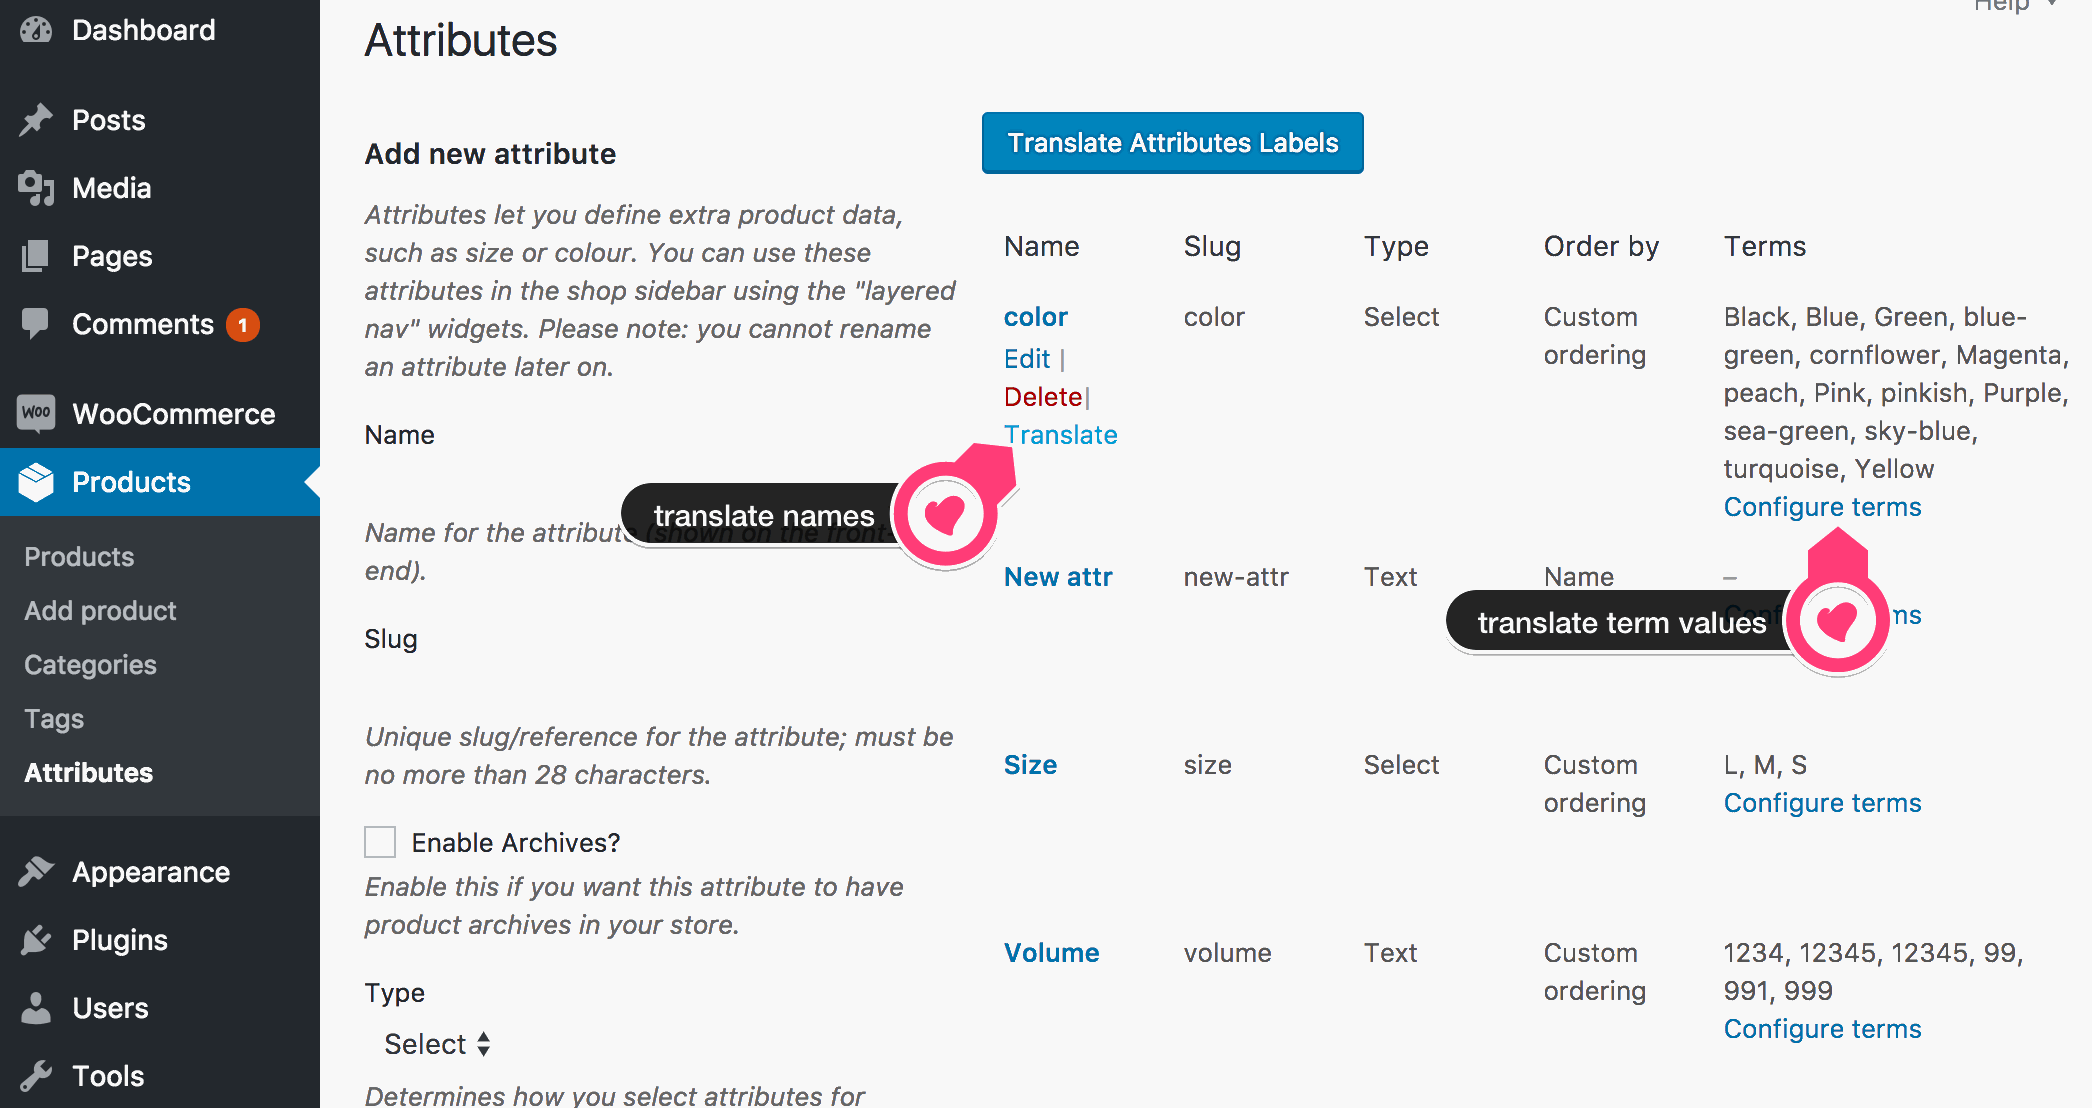
Task: Click Translate Attributes Labels button
Action: (1172, 143)
